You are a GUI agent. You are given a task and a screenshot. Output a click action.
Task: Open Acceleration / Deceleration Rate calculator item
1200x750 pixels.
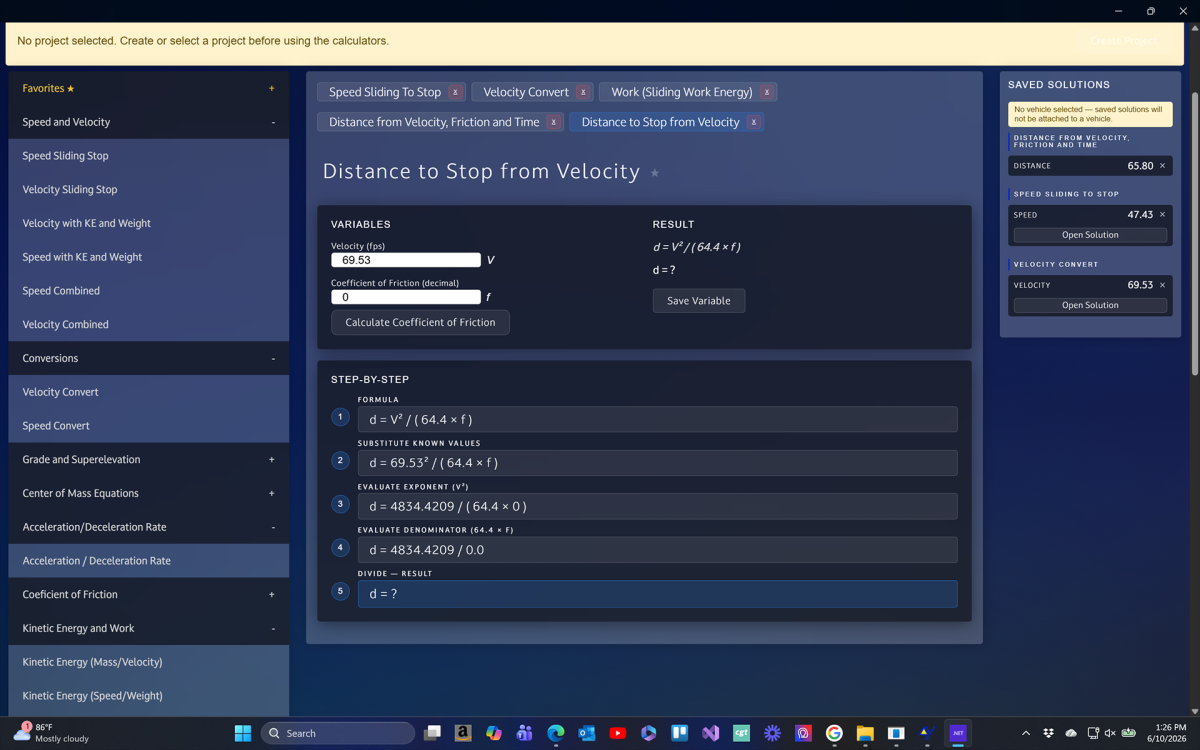149,561
